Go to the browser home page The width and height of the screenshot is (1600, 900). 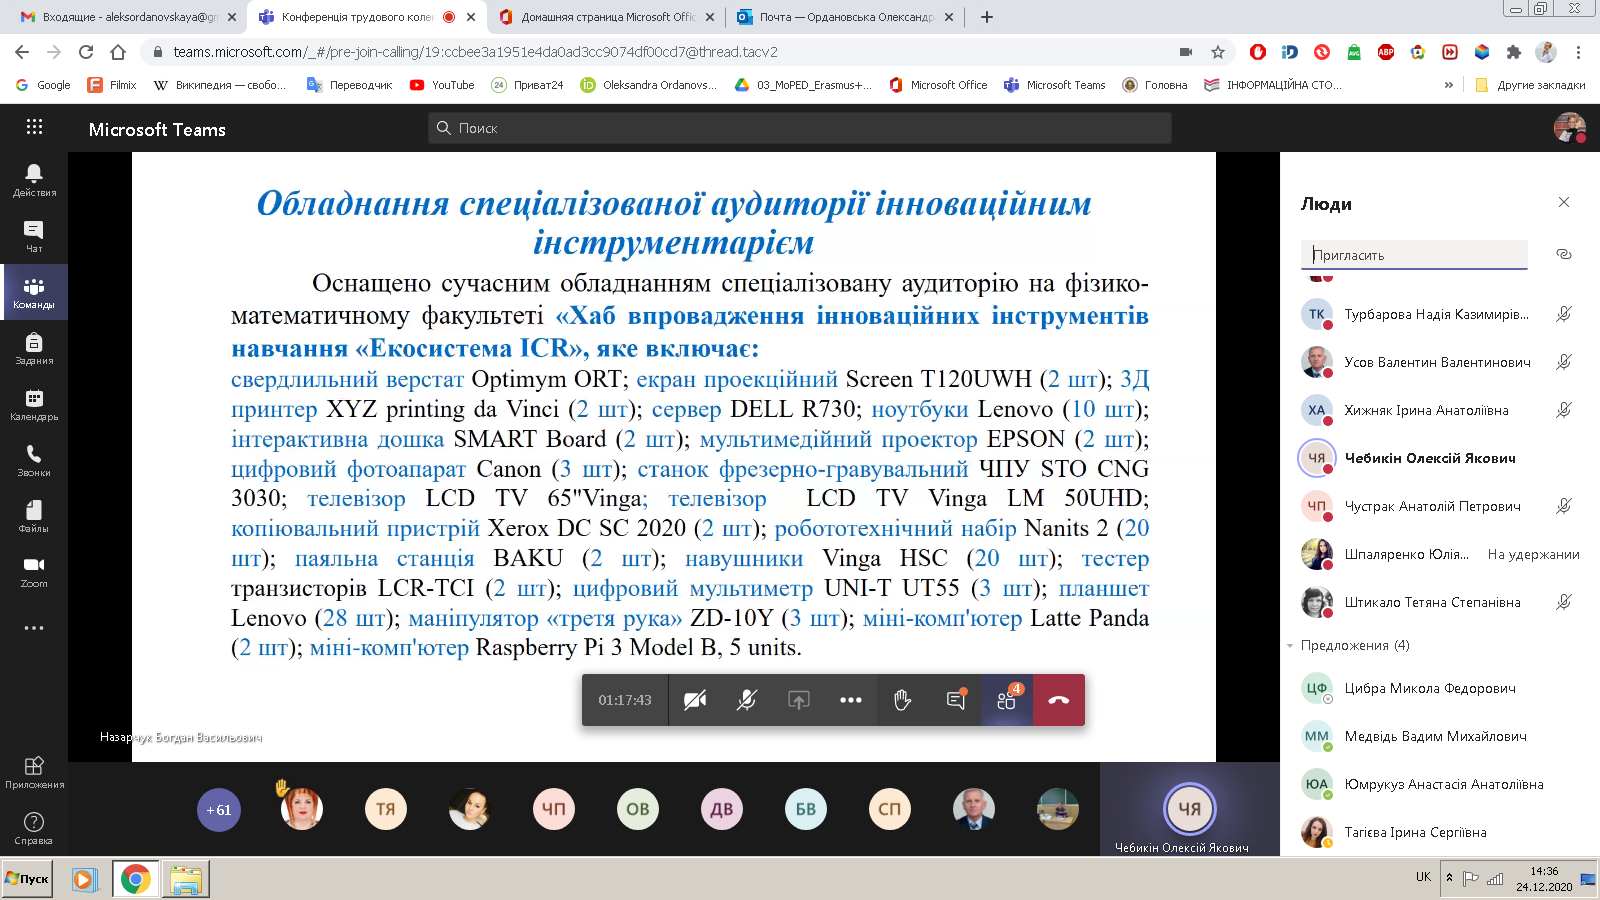point(118,52)
